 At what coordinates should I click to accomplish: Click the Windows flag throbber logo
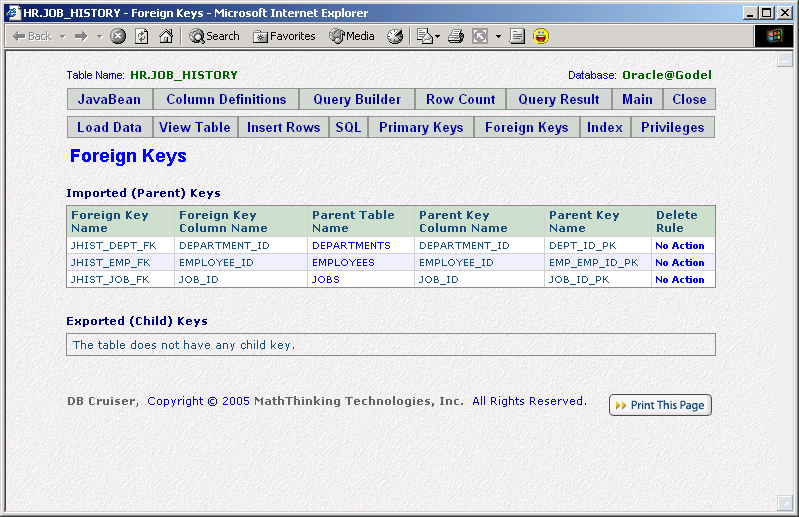774,36
